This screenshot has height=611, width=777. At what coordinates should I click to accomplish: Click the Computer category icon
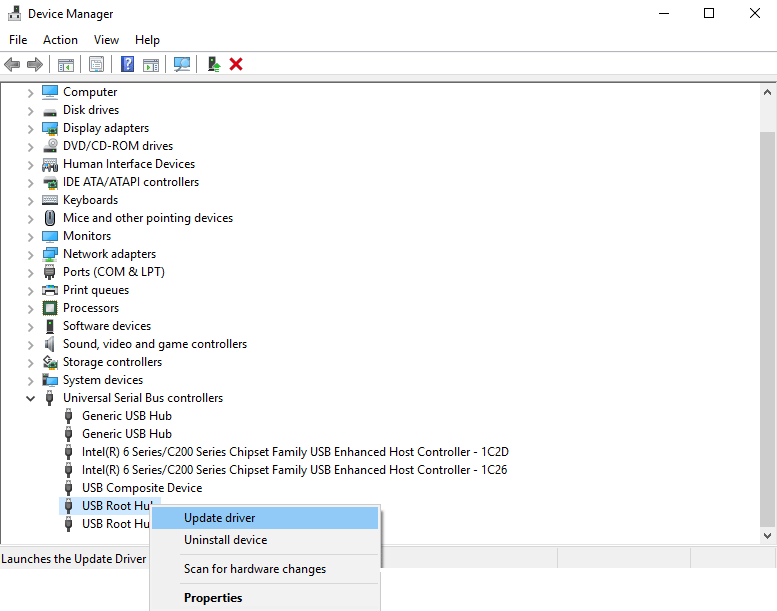point(50,92)
